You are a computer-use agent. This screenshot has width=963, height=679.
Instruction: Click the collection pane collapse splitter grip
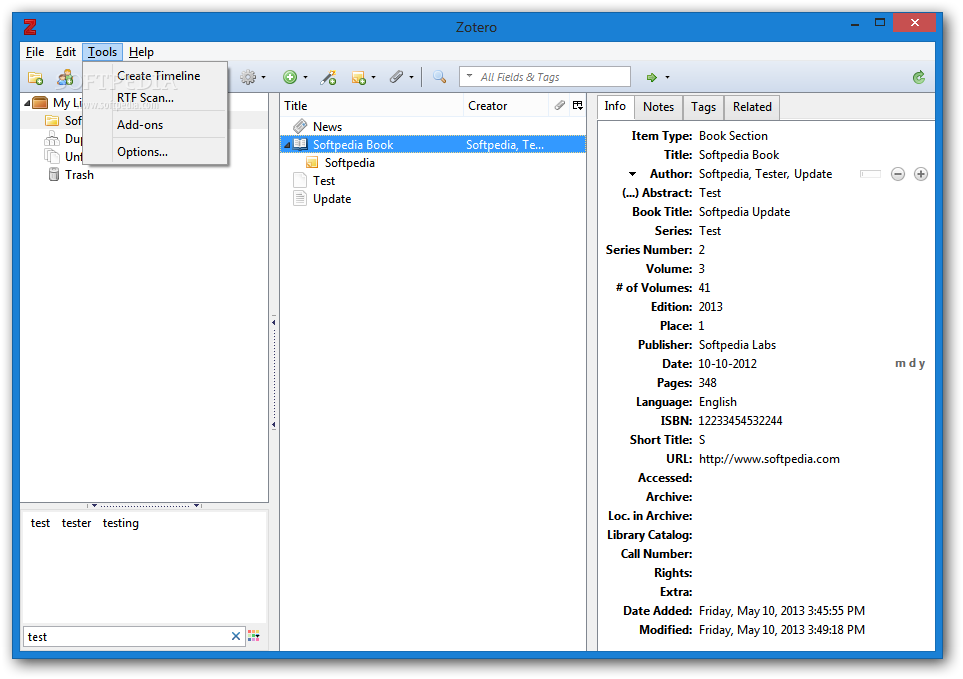coord(274,373)
